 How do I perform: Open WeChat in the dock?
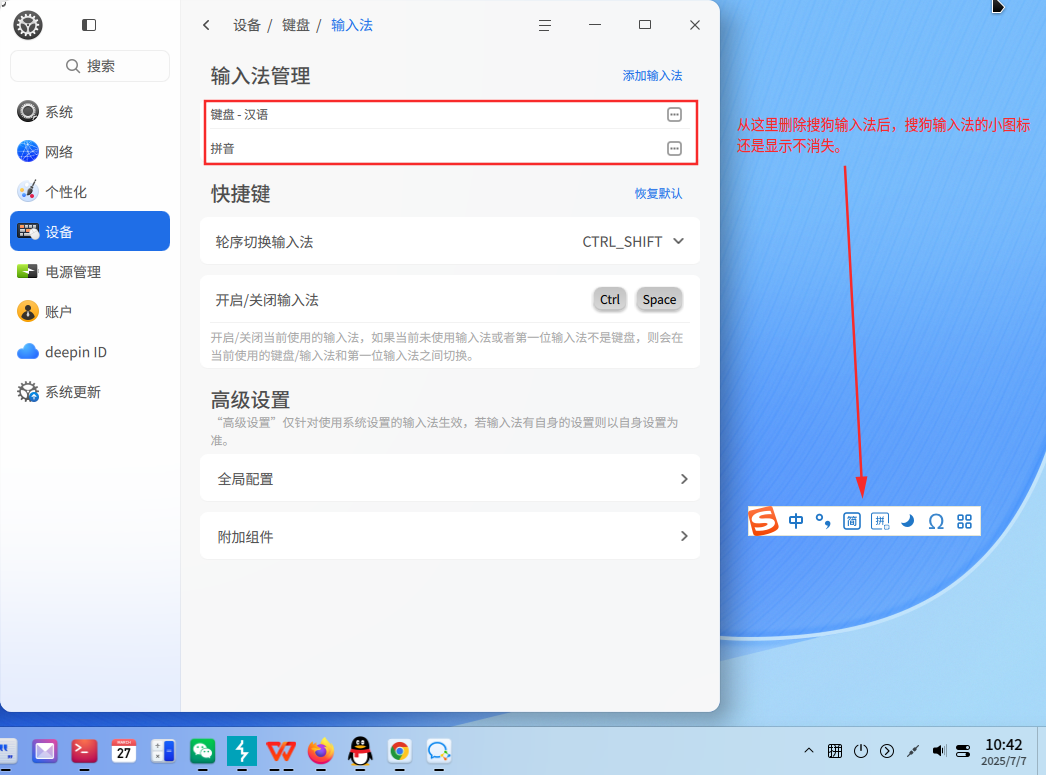202,752
